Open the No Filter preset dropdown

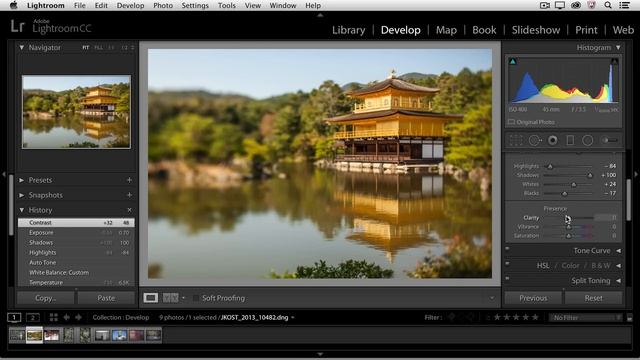click(x=586, y=318)
